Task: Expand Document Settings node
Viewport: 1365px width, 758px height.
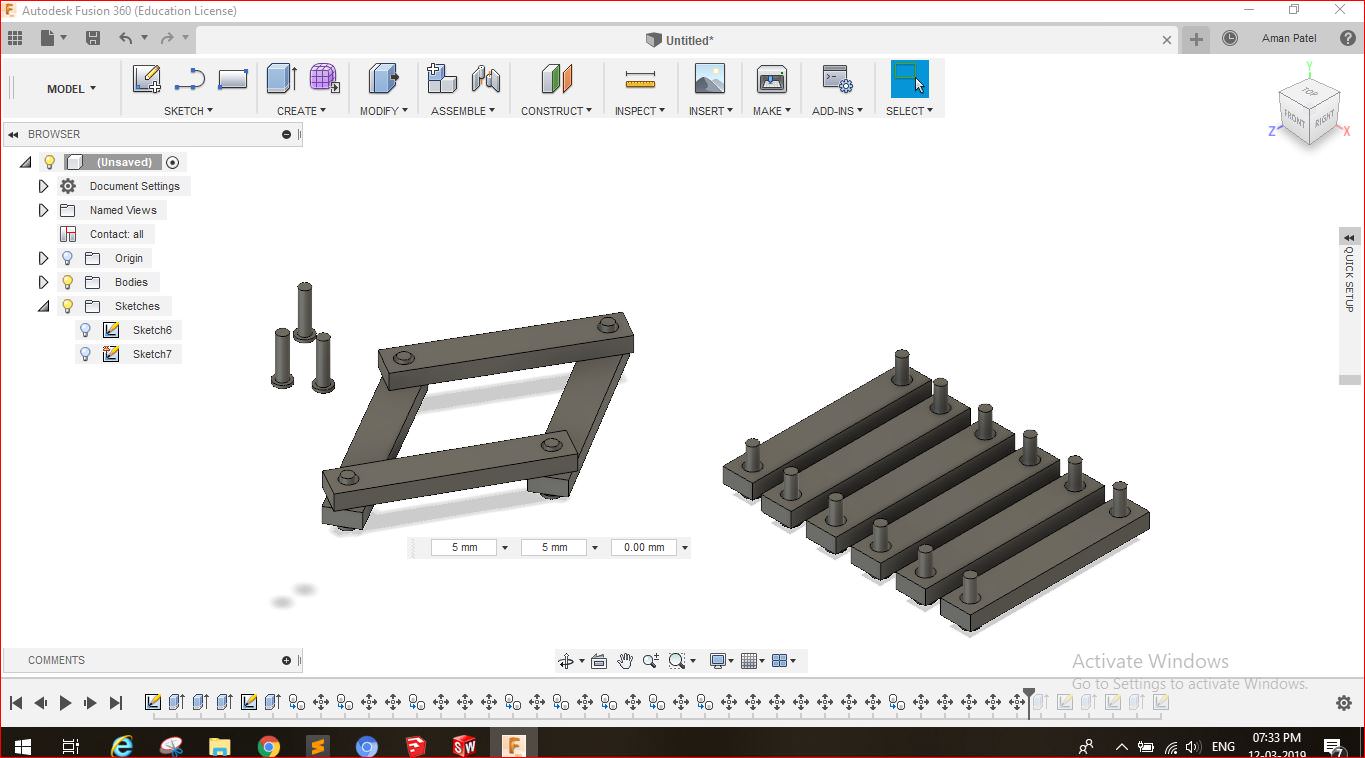Action: coord(43,186)
